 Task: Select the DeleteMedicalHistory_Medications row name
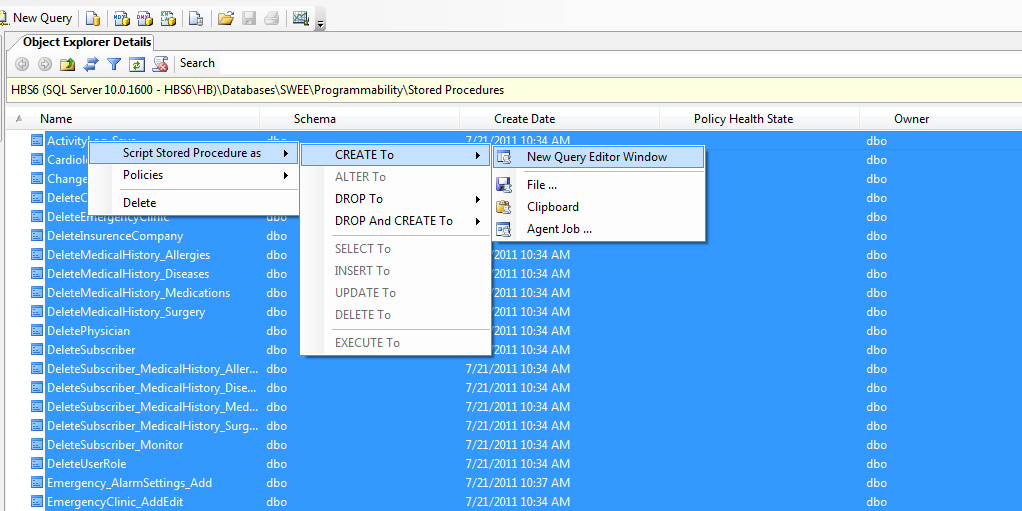[138, 293]
